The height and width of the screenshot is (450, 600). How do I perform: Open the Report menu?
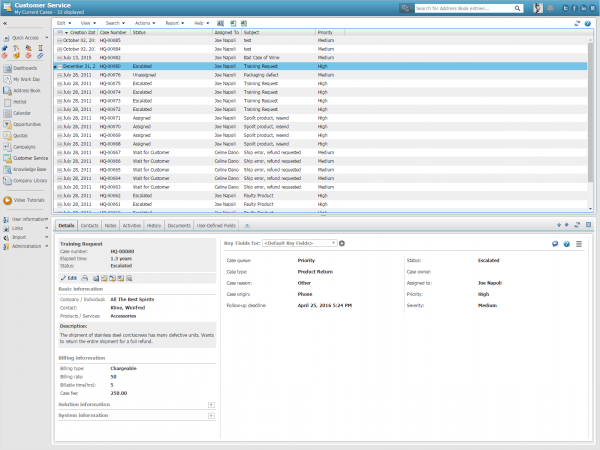point(174,23)
